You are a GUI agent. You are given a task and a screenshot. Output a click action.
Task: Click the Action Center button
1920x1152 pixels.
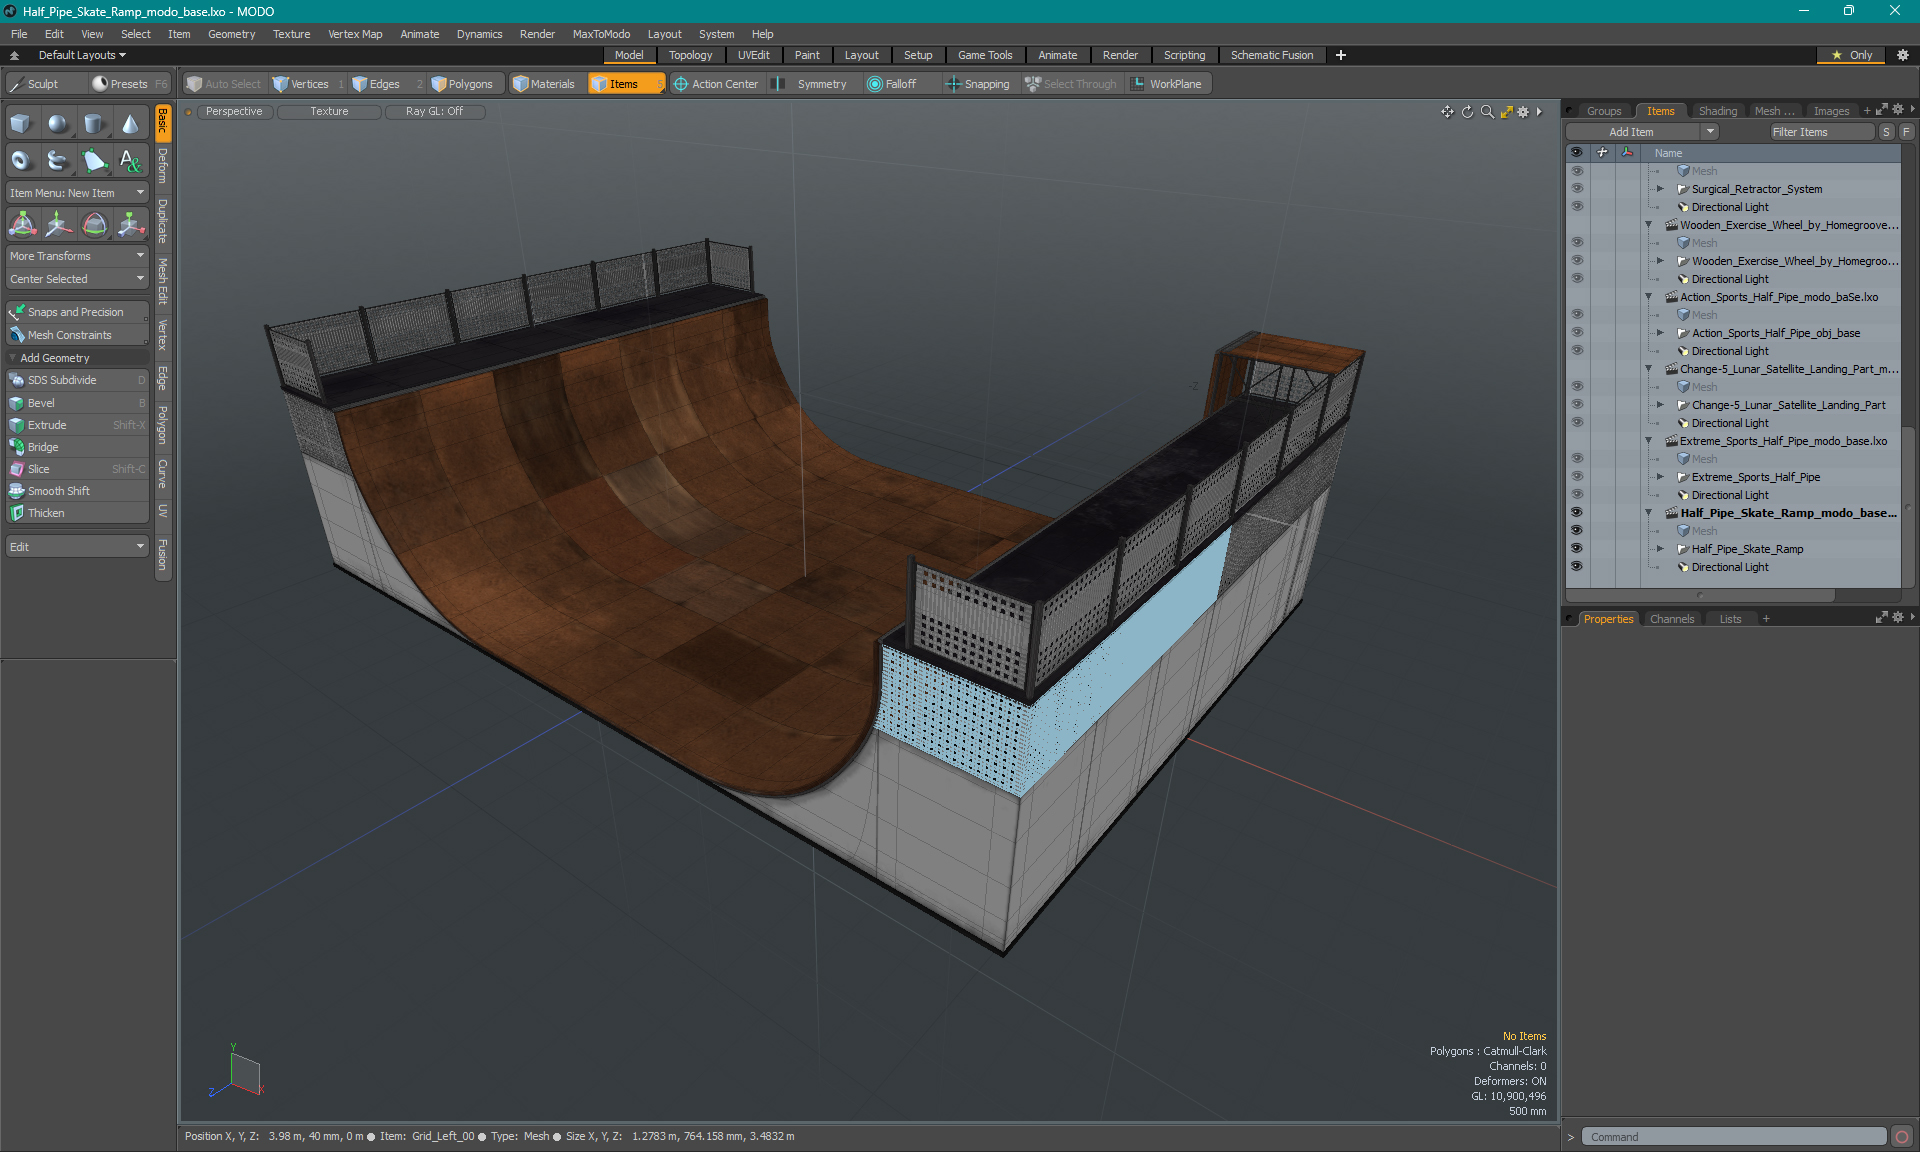click(716, 84)
